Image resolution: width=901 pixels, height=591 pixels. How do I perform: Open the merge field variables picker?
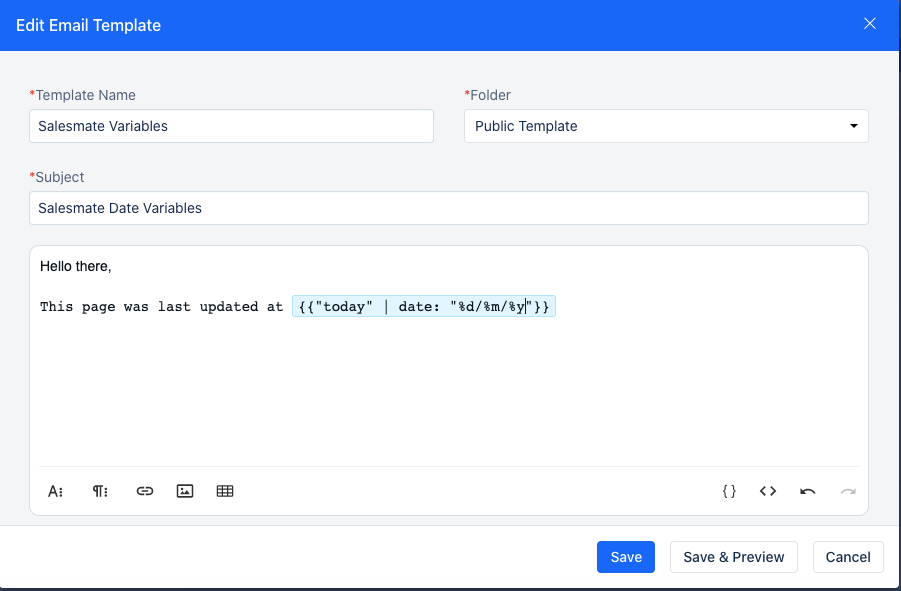coord(728,490)
